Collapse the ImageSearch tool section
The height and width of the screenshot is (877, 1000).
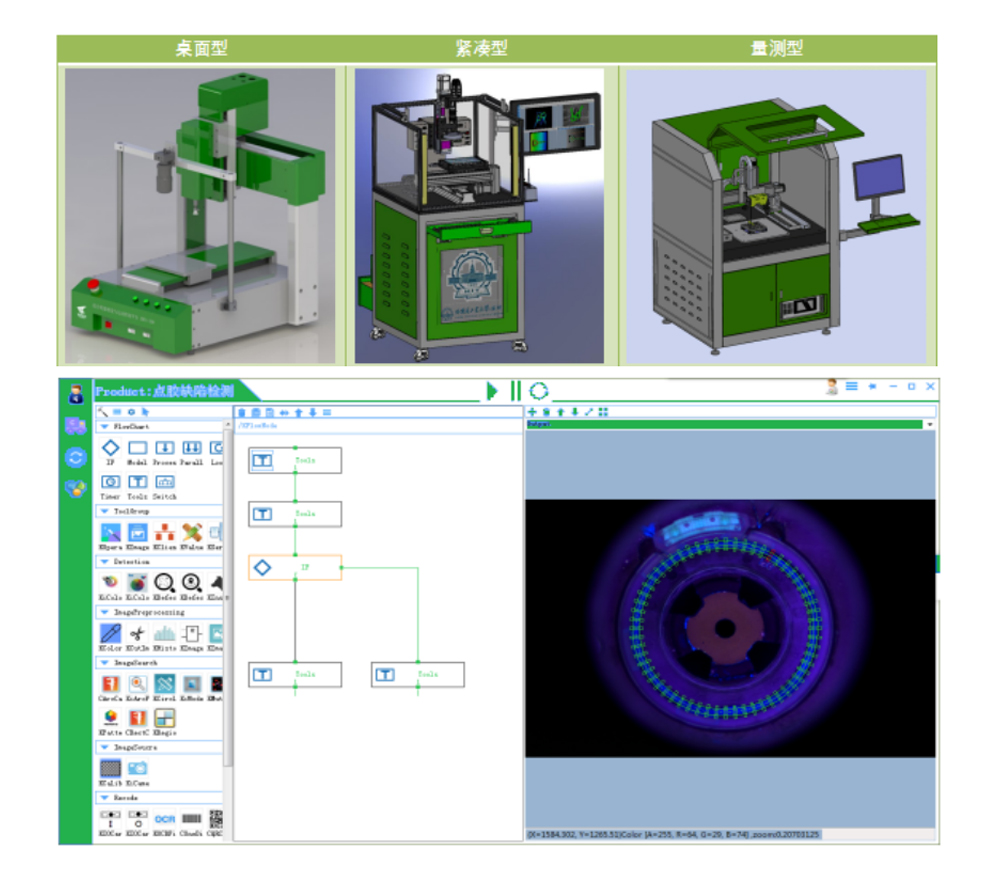pos(105,663)
